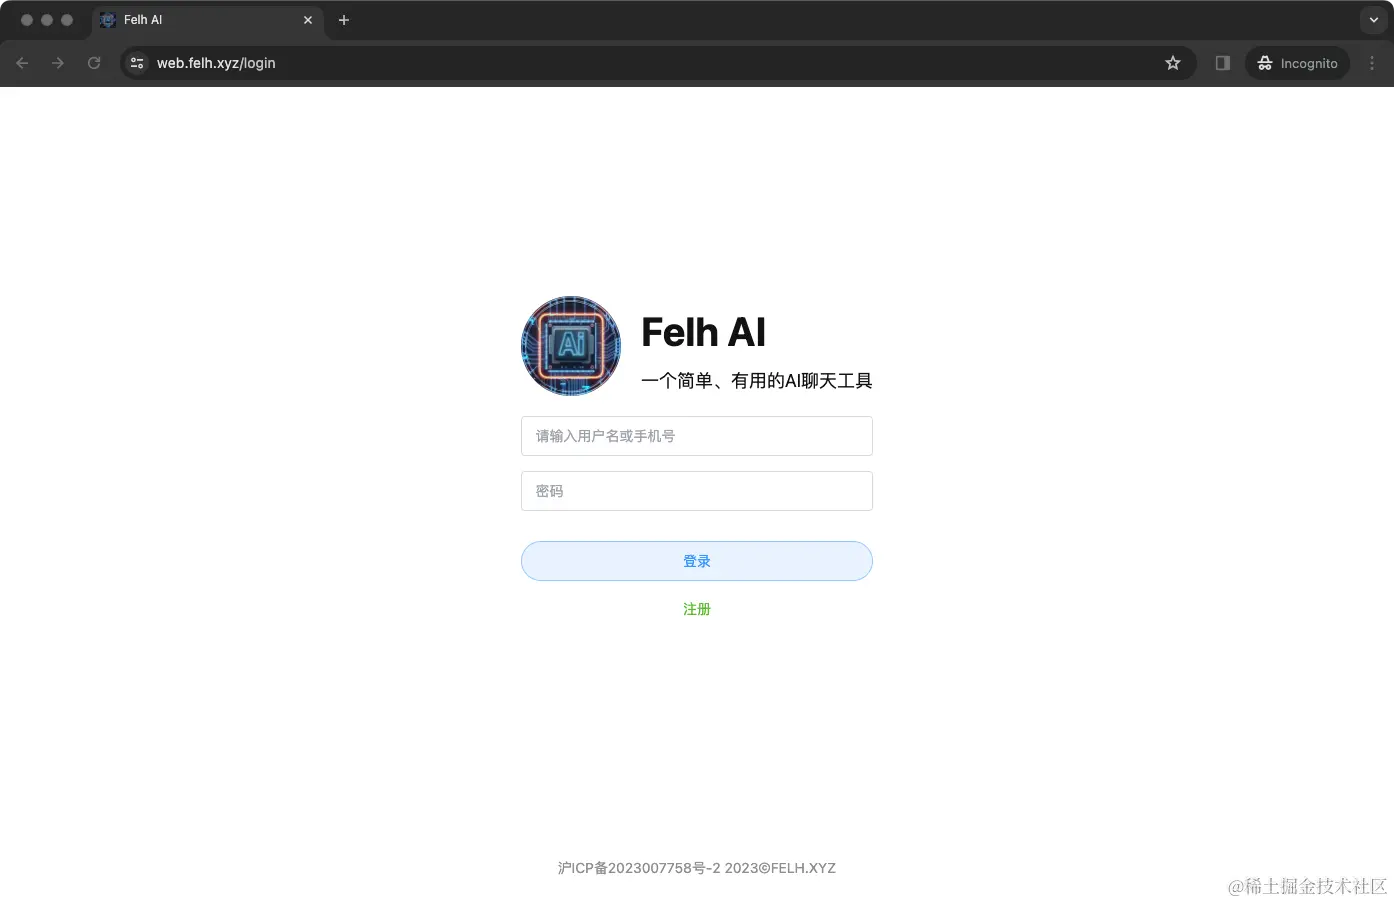Click the Felh AI circular logo
This screenshot has height=903, width=1394.
pyautogui.click(x=570, y=346)
